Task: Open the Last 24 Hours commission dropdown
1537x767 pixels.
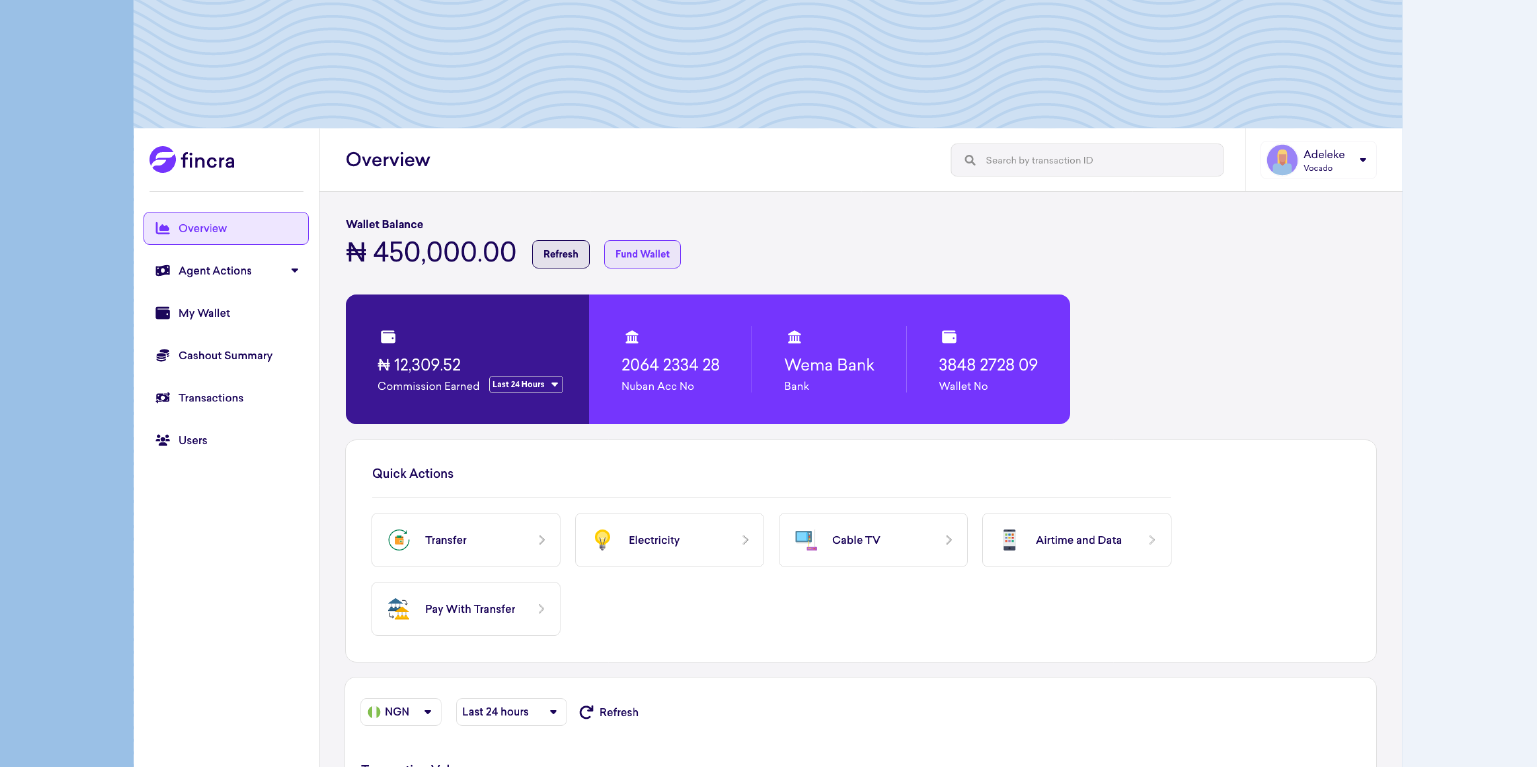Action: (526, 384)
